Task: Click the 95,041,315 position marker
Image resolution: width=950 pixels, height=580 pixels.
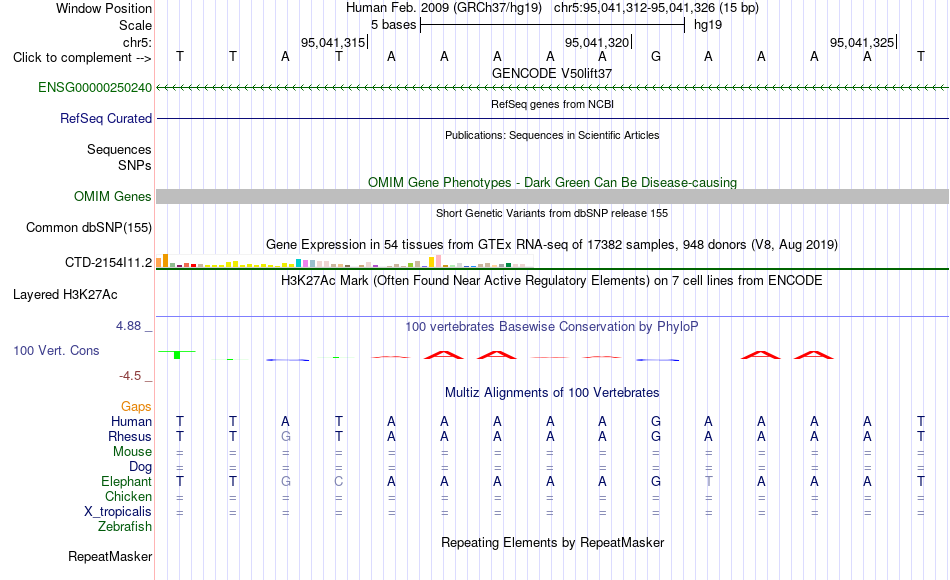Action: pos(333,42)
